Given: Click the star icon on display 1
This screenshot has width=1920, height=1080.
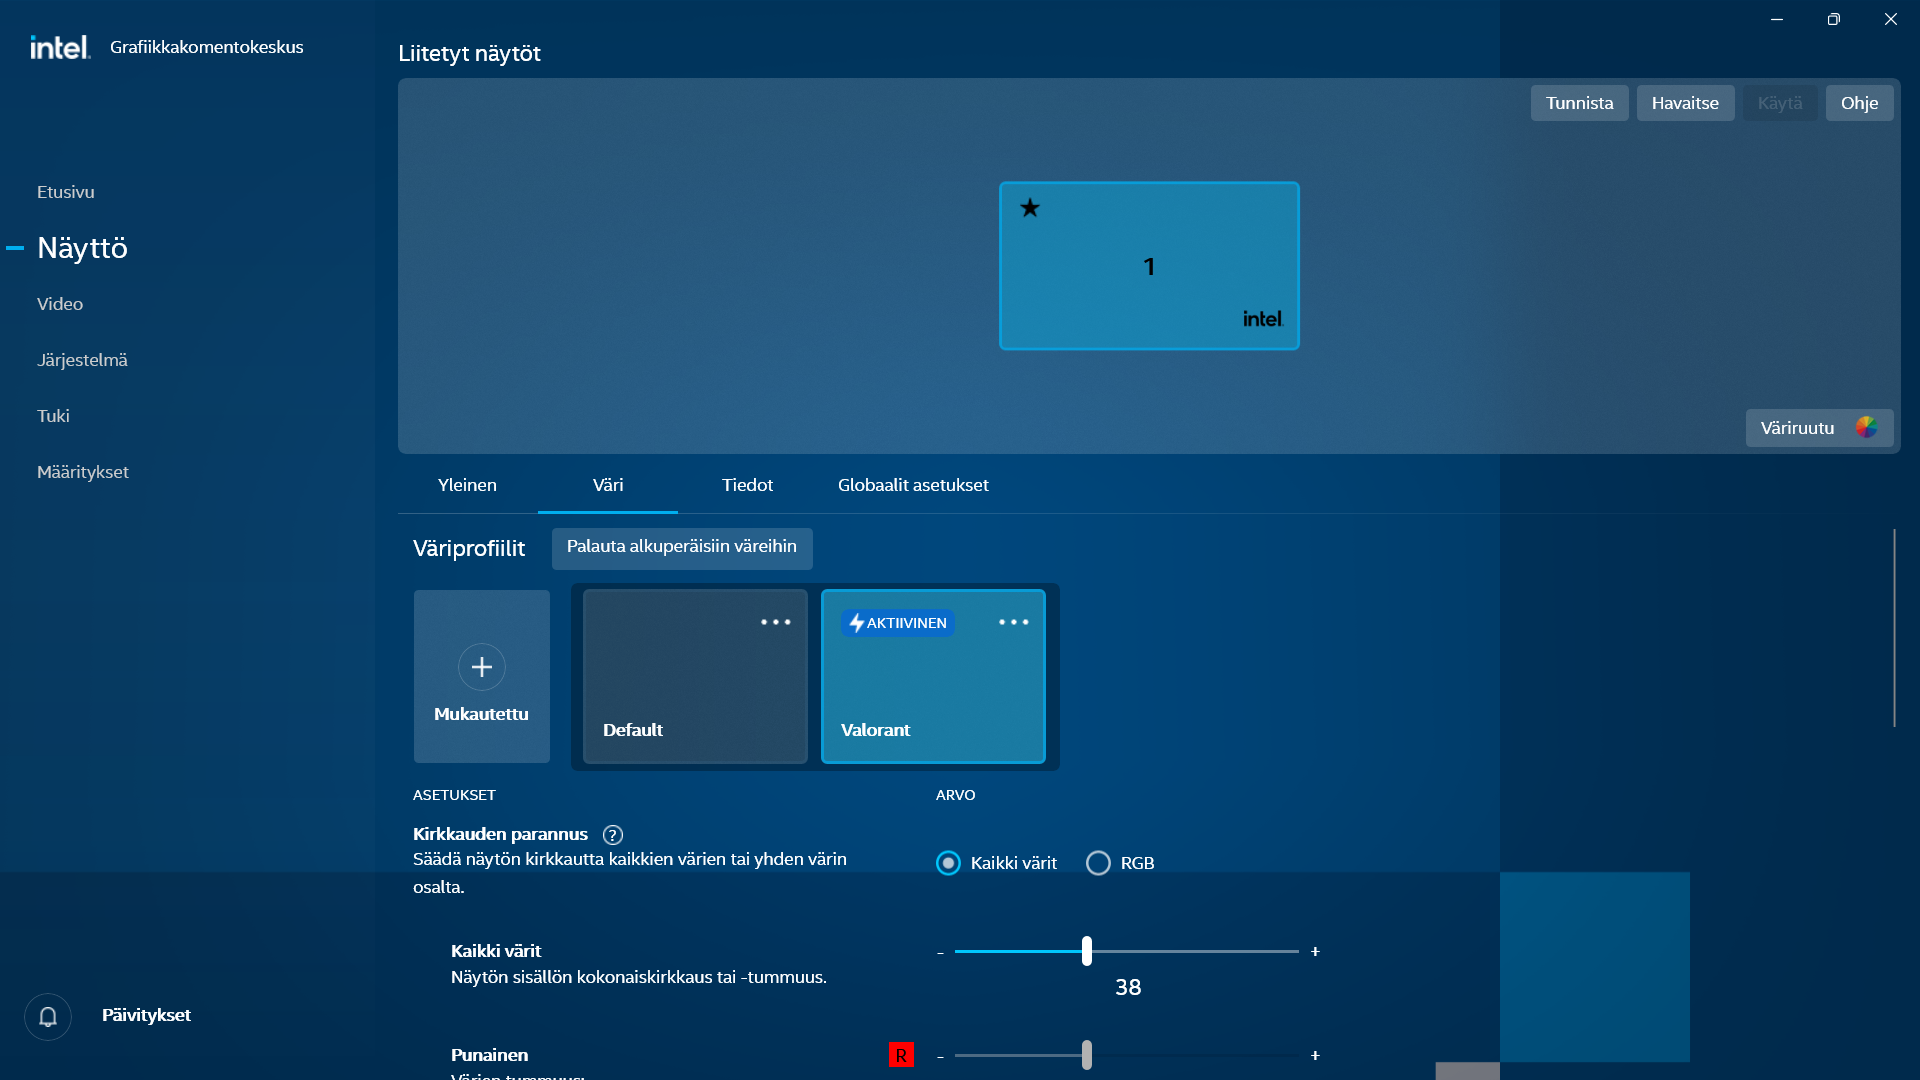Looking at the screenshot, I should (1030, 208).
